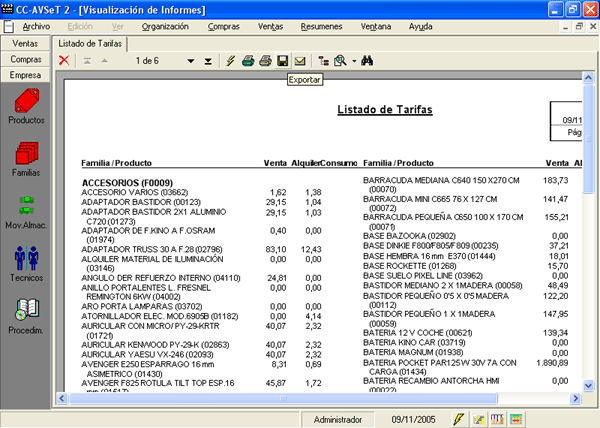
Task: Click the vertical scrollbar down arrow
Action: coord(588,386)
